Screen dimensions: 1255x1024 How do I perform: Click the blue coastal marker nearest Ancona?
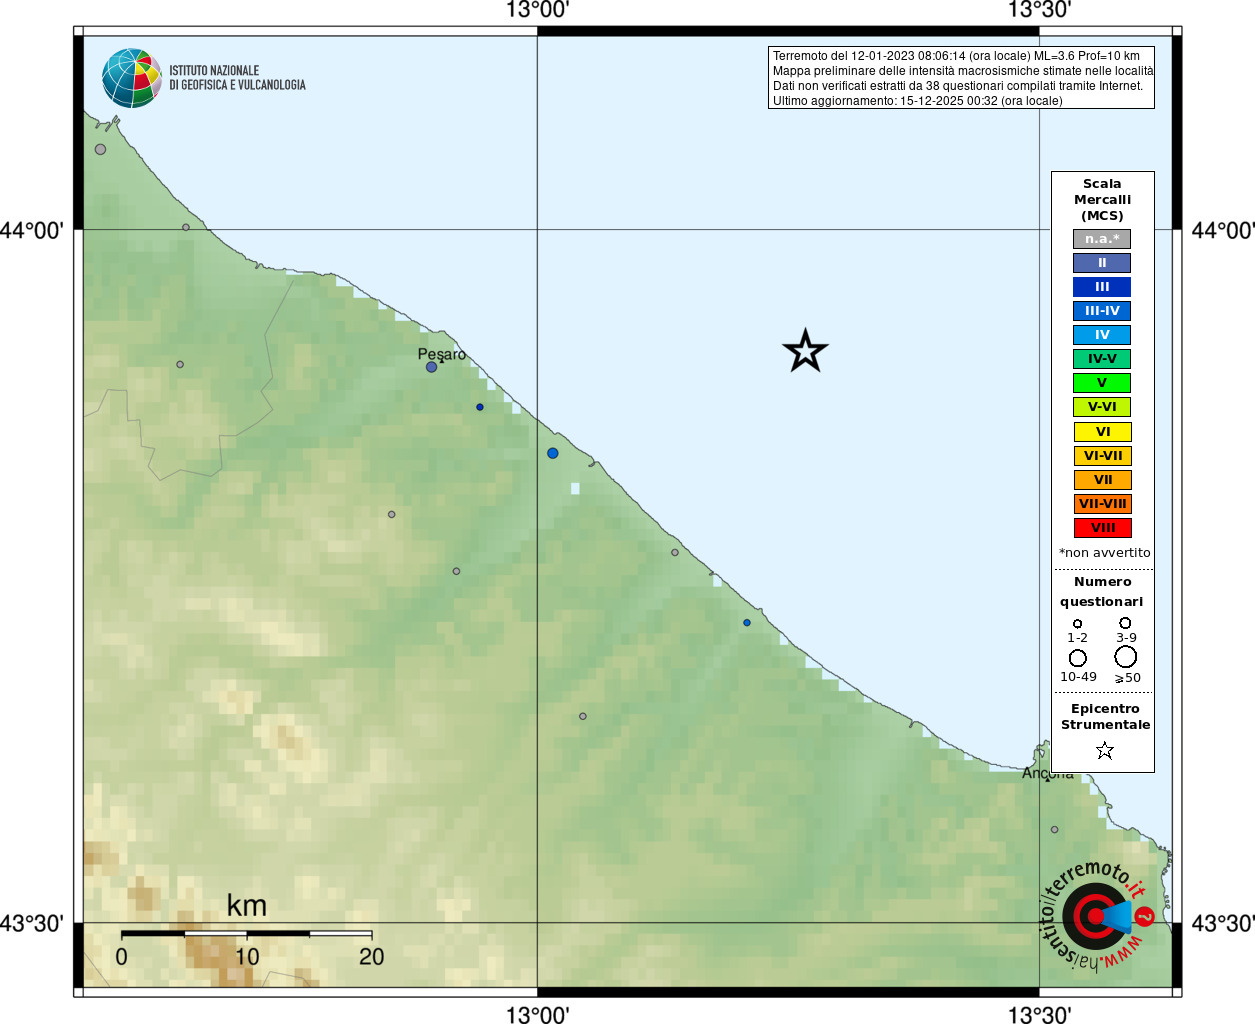click(x=746, y=622)
